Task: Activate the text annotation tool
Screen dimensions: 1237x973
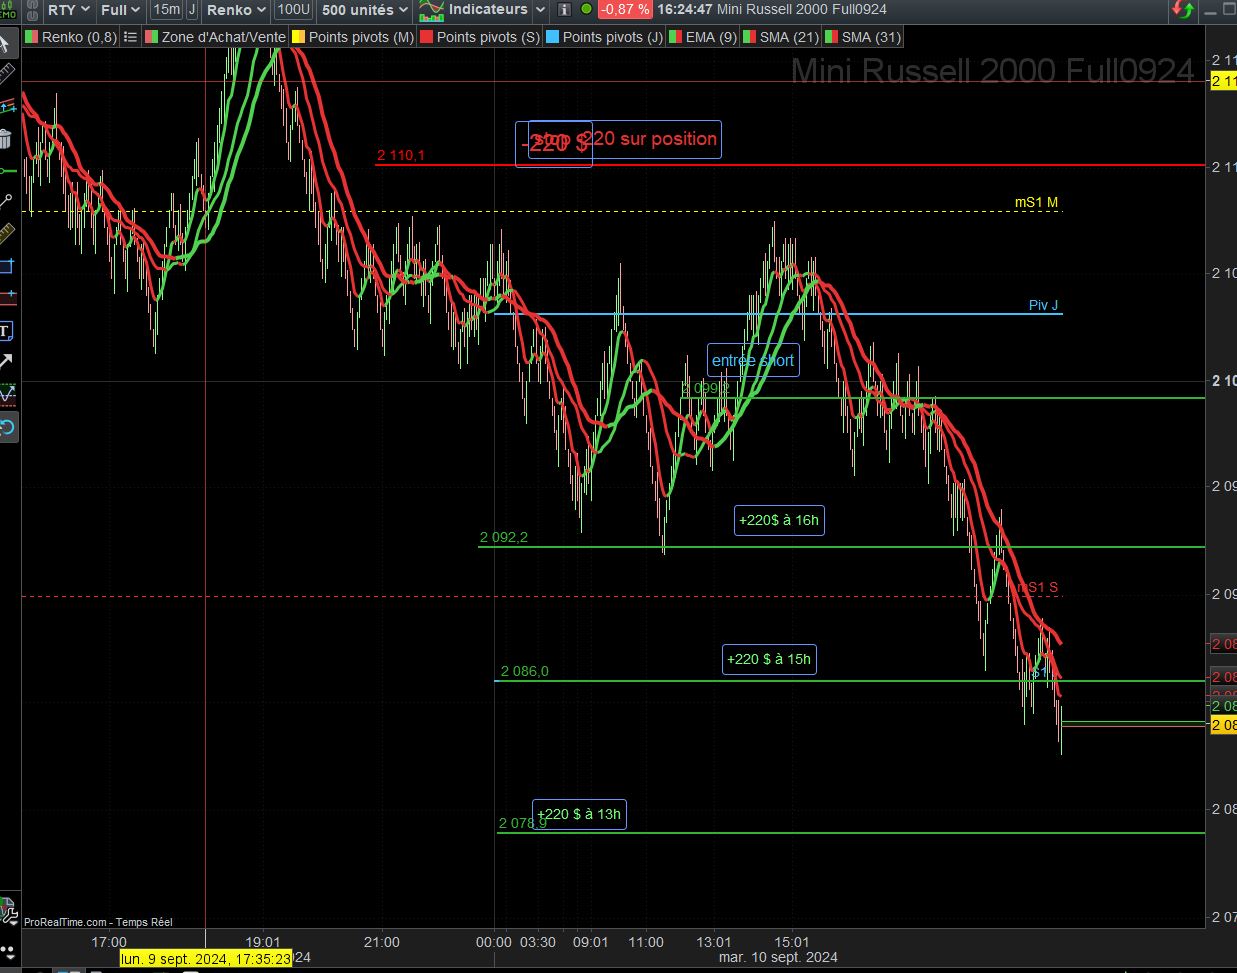Action: click(7, 330)
